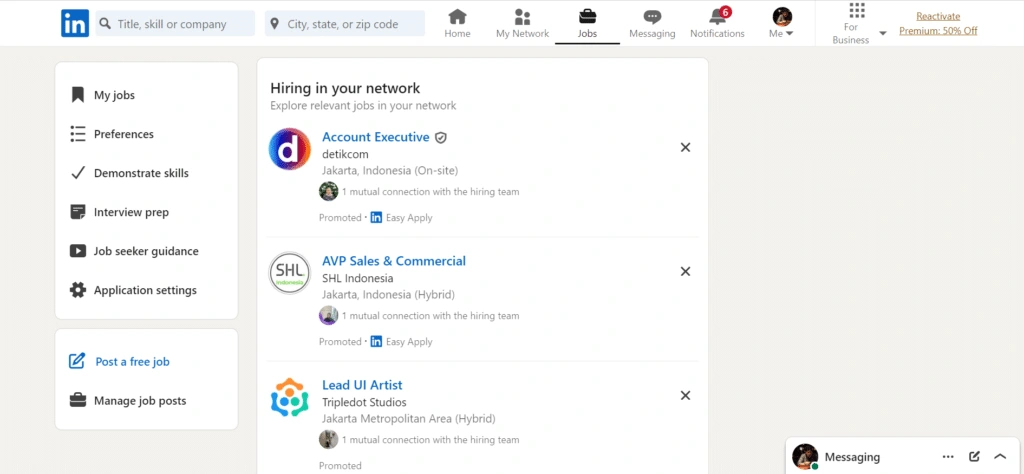Compose new message from Messaging bar
Image resolution: width=1024 pixels, height=474 pixels.
pyautogui.click(x=974, y=457)
